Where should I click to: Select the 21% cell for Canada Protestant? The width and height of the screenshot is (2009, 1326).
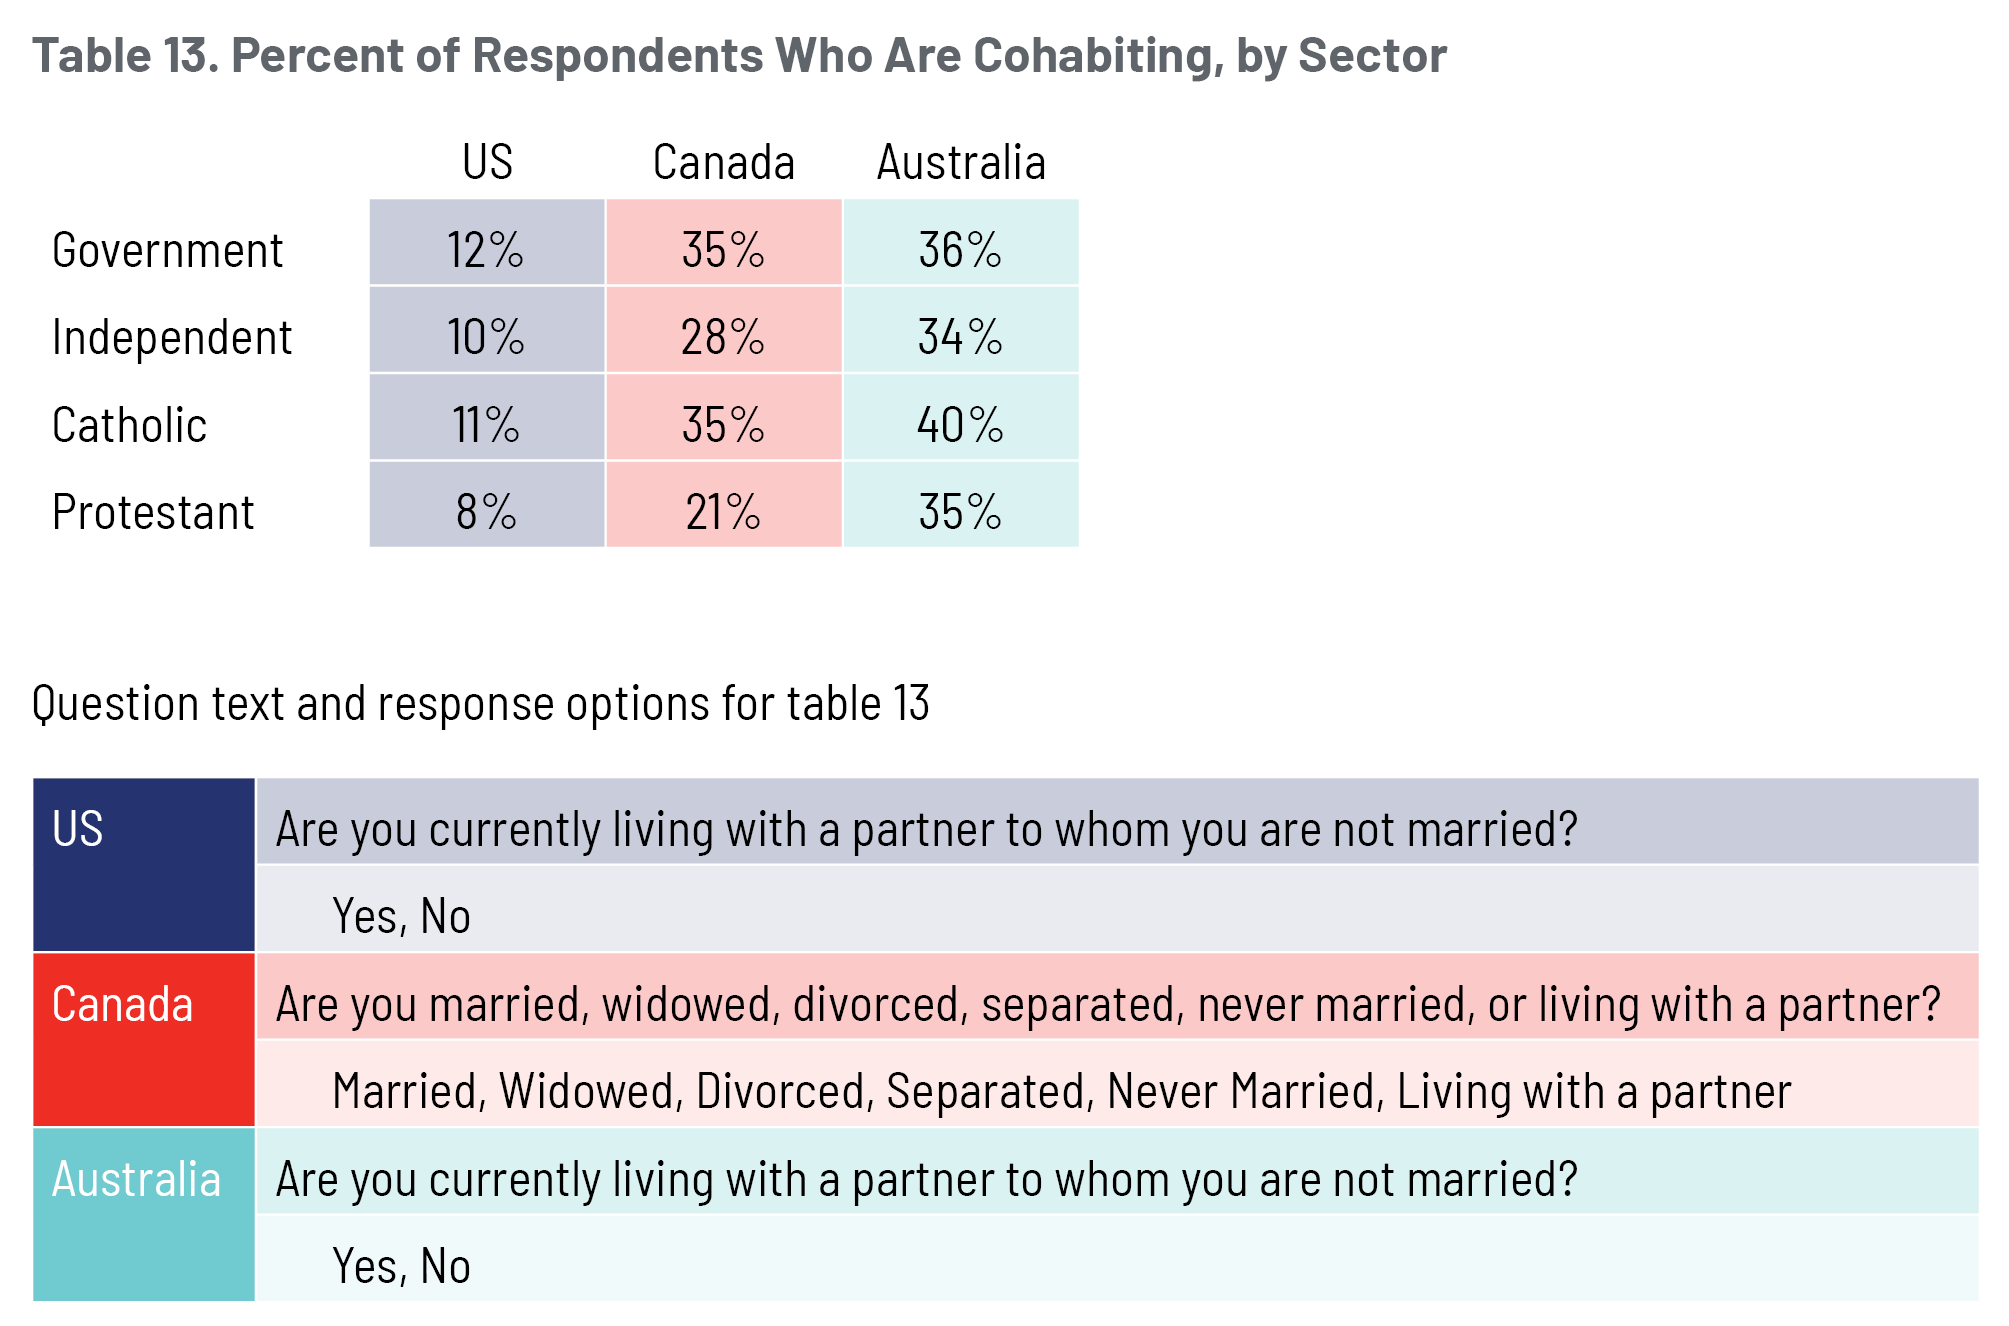(723, 512)
